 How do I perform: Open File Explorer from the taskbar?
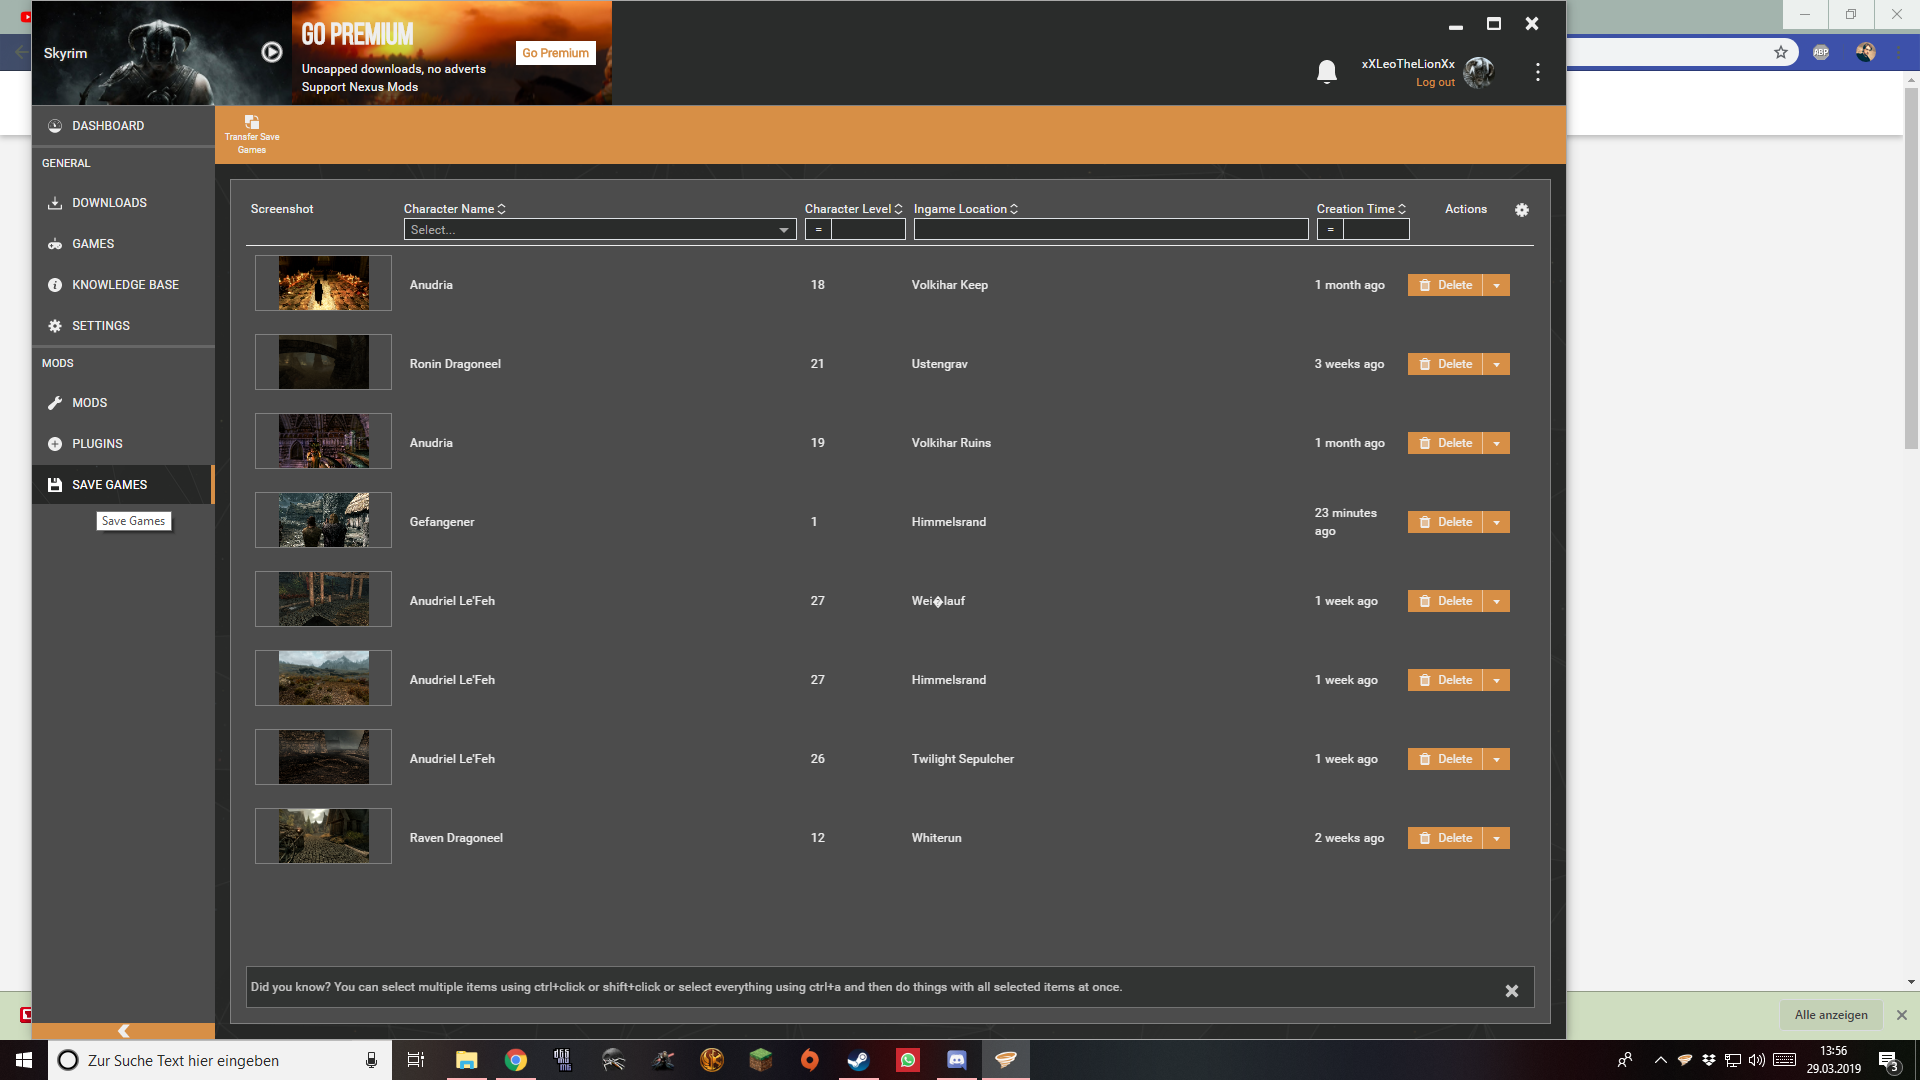point(467,1060)
